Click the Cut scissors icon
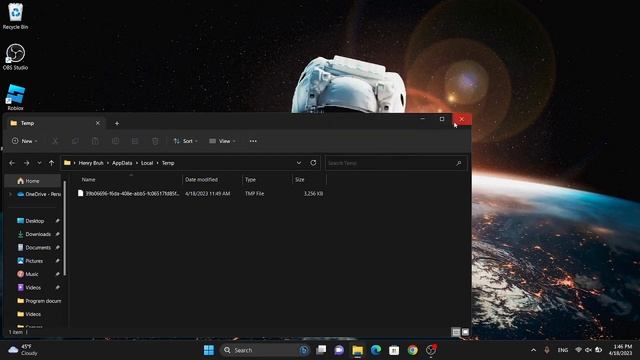This screenshot has width=640, height=360. 55,141
